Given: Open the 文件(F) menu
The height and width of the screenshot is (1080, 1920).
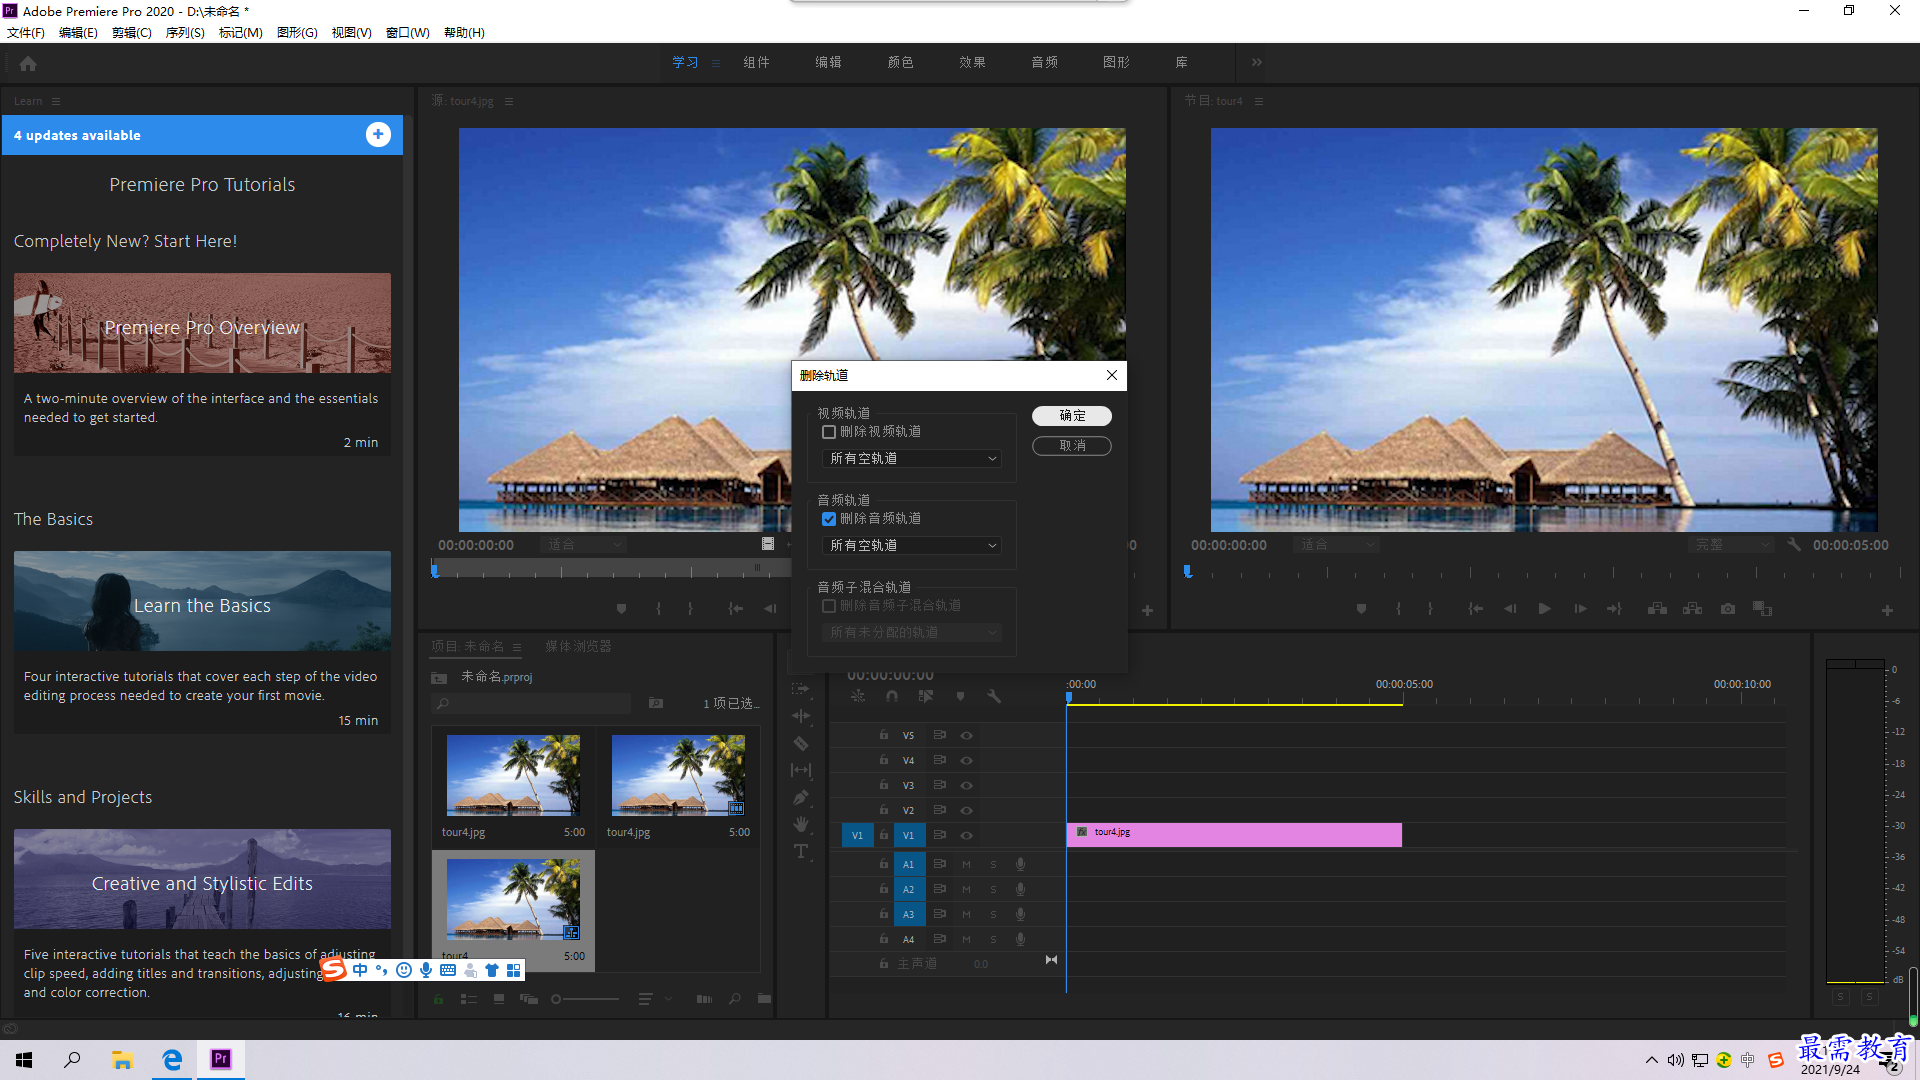Looking at the screenshot, I should 26,33.
